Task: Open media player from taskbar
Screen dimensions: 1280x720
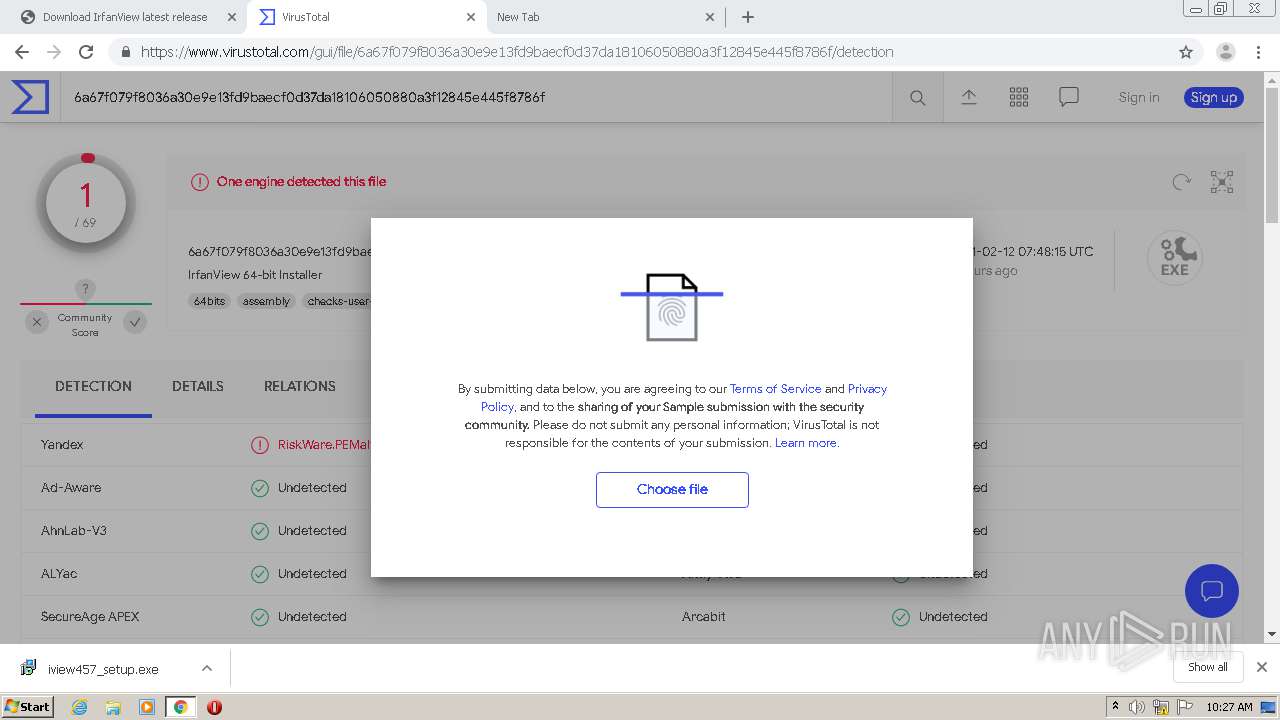Action: tap(147, 707)
